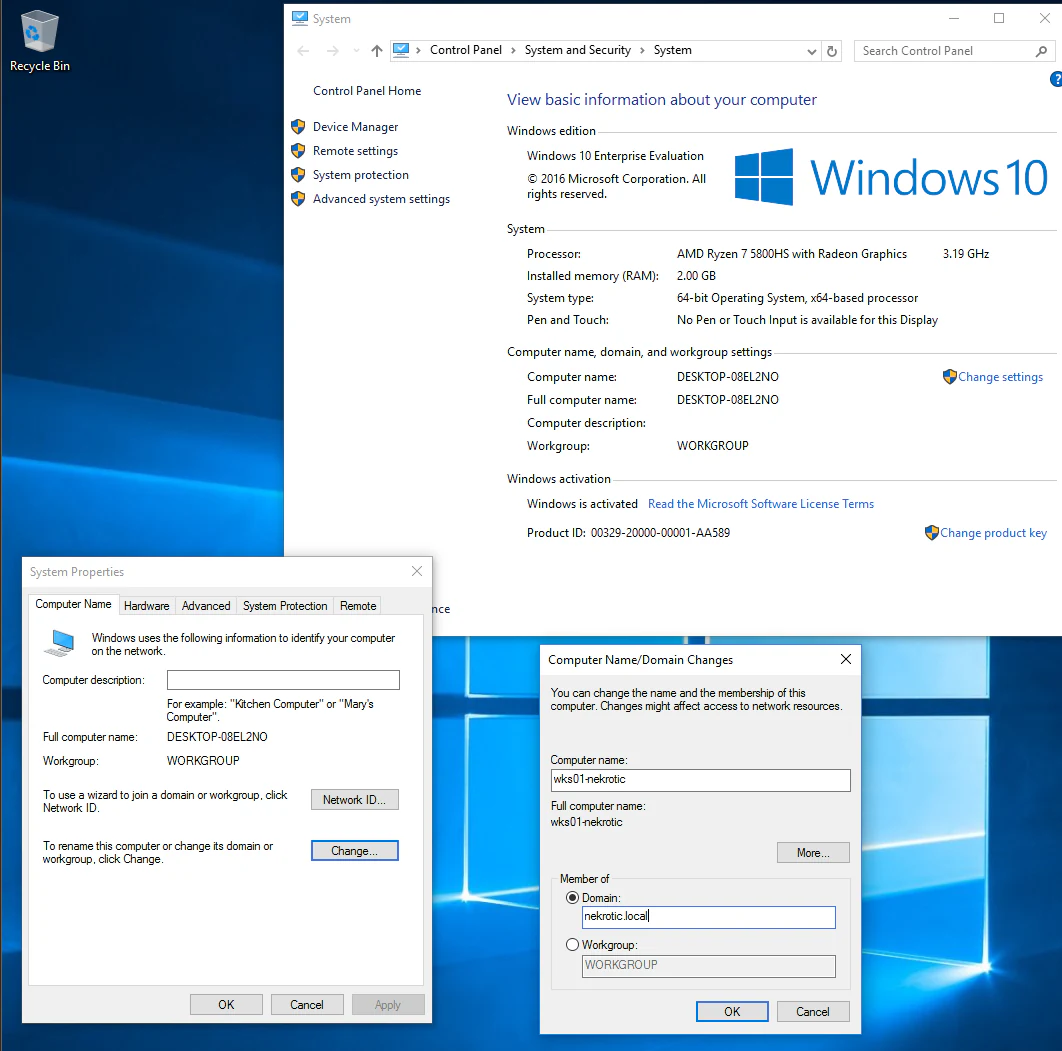Image resolution: width=1062 pixels, height=1051 pixels.
Task: Click System in the breadcrumb path
Action: (673, 50)
